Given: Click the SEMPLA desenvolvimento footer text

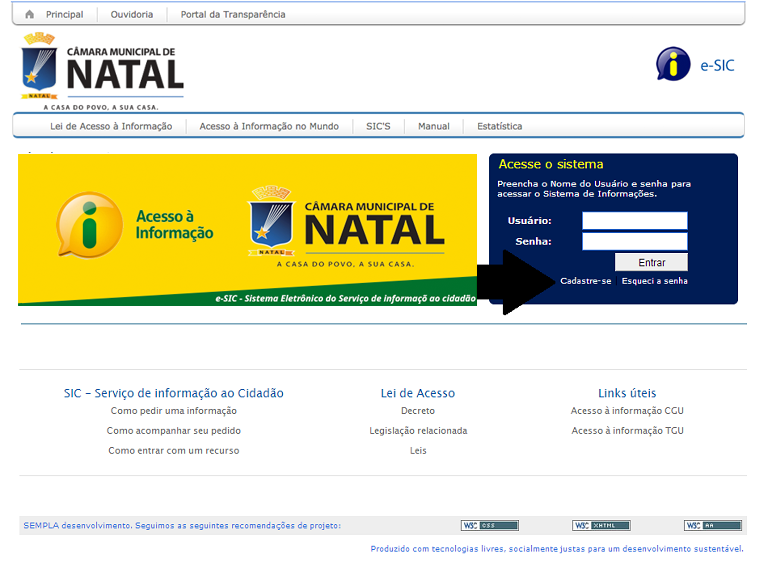Looking at the screenshot, I should coord(182,525).
